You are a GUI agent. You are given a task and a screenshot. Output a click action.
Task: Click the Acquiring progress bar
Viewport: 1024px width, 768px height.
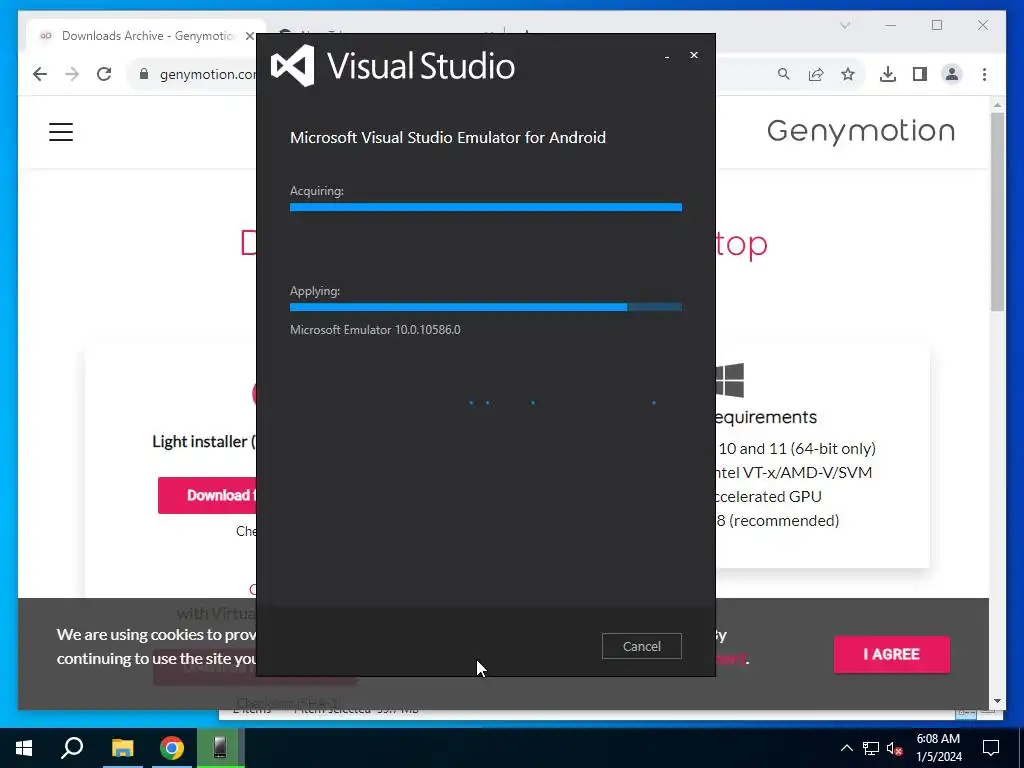pyautogui.click(x=486, y=207)
